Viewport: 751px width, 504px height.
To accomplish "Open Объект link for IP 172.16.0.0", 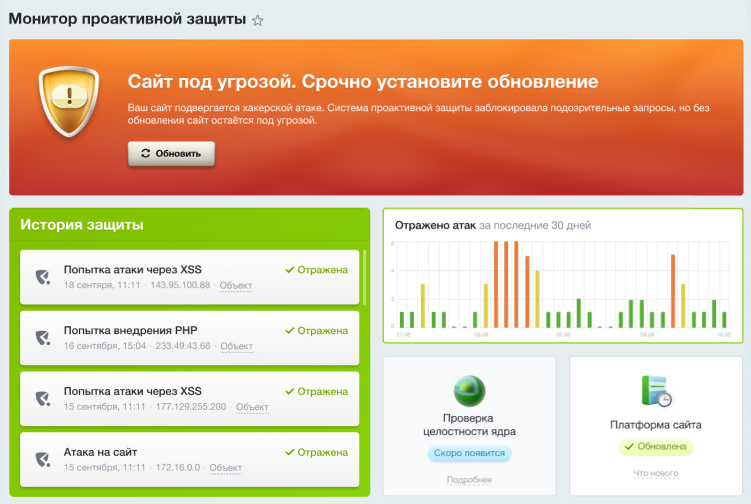I will tap(226, 468).
